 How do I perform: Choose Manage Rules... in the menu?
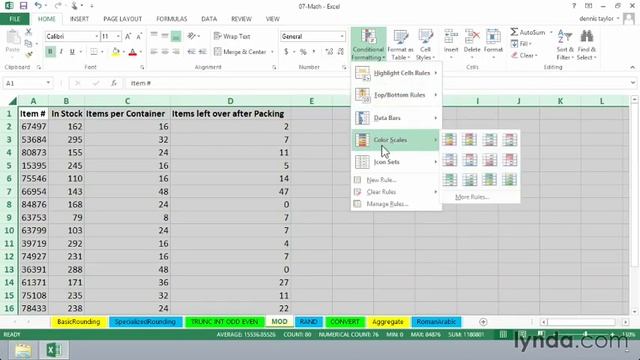396,204
